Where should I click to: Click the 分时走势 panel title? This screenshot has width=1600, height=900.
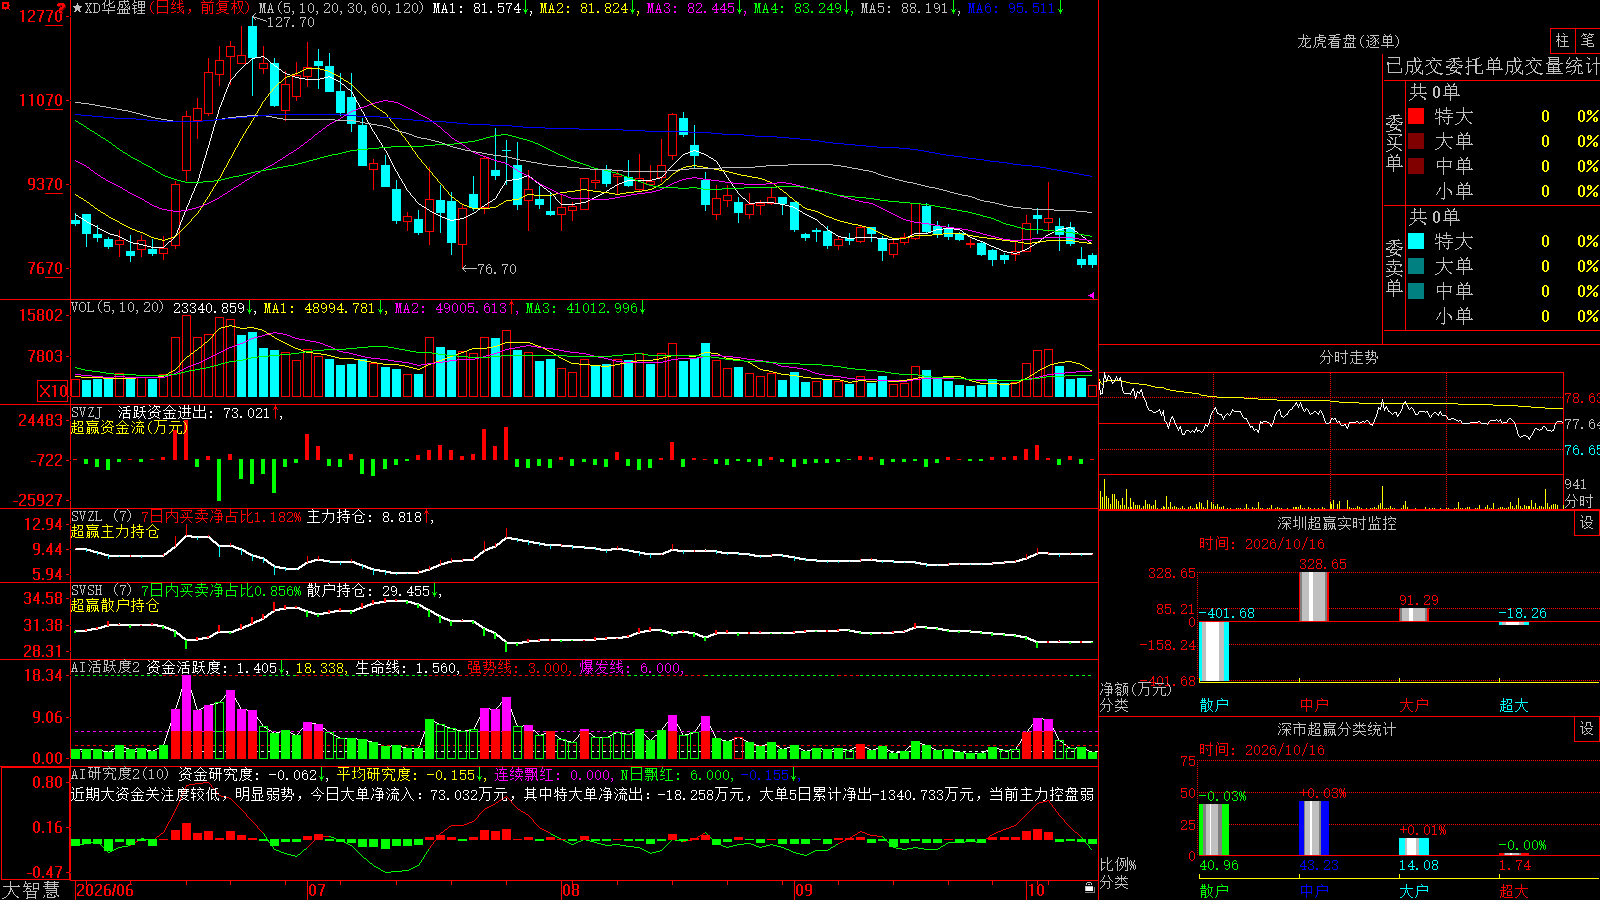click(x=1348, y=357)
